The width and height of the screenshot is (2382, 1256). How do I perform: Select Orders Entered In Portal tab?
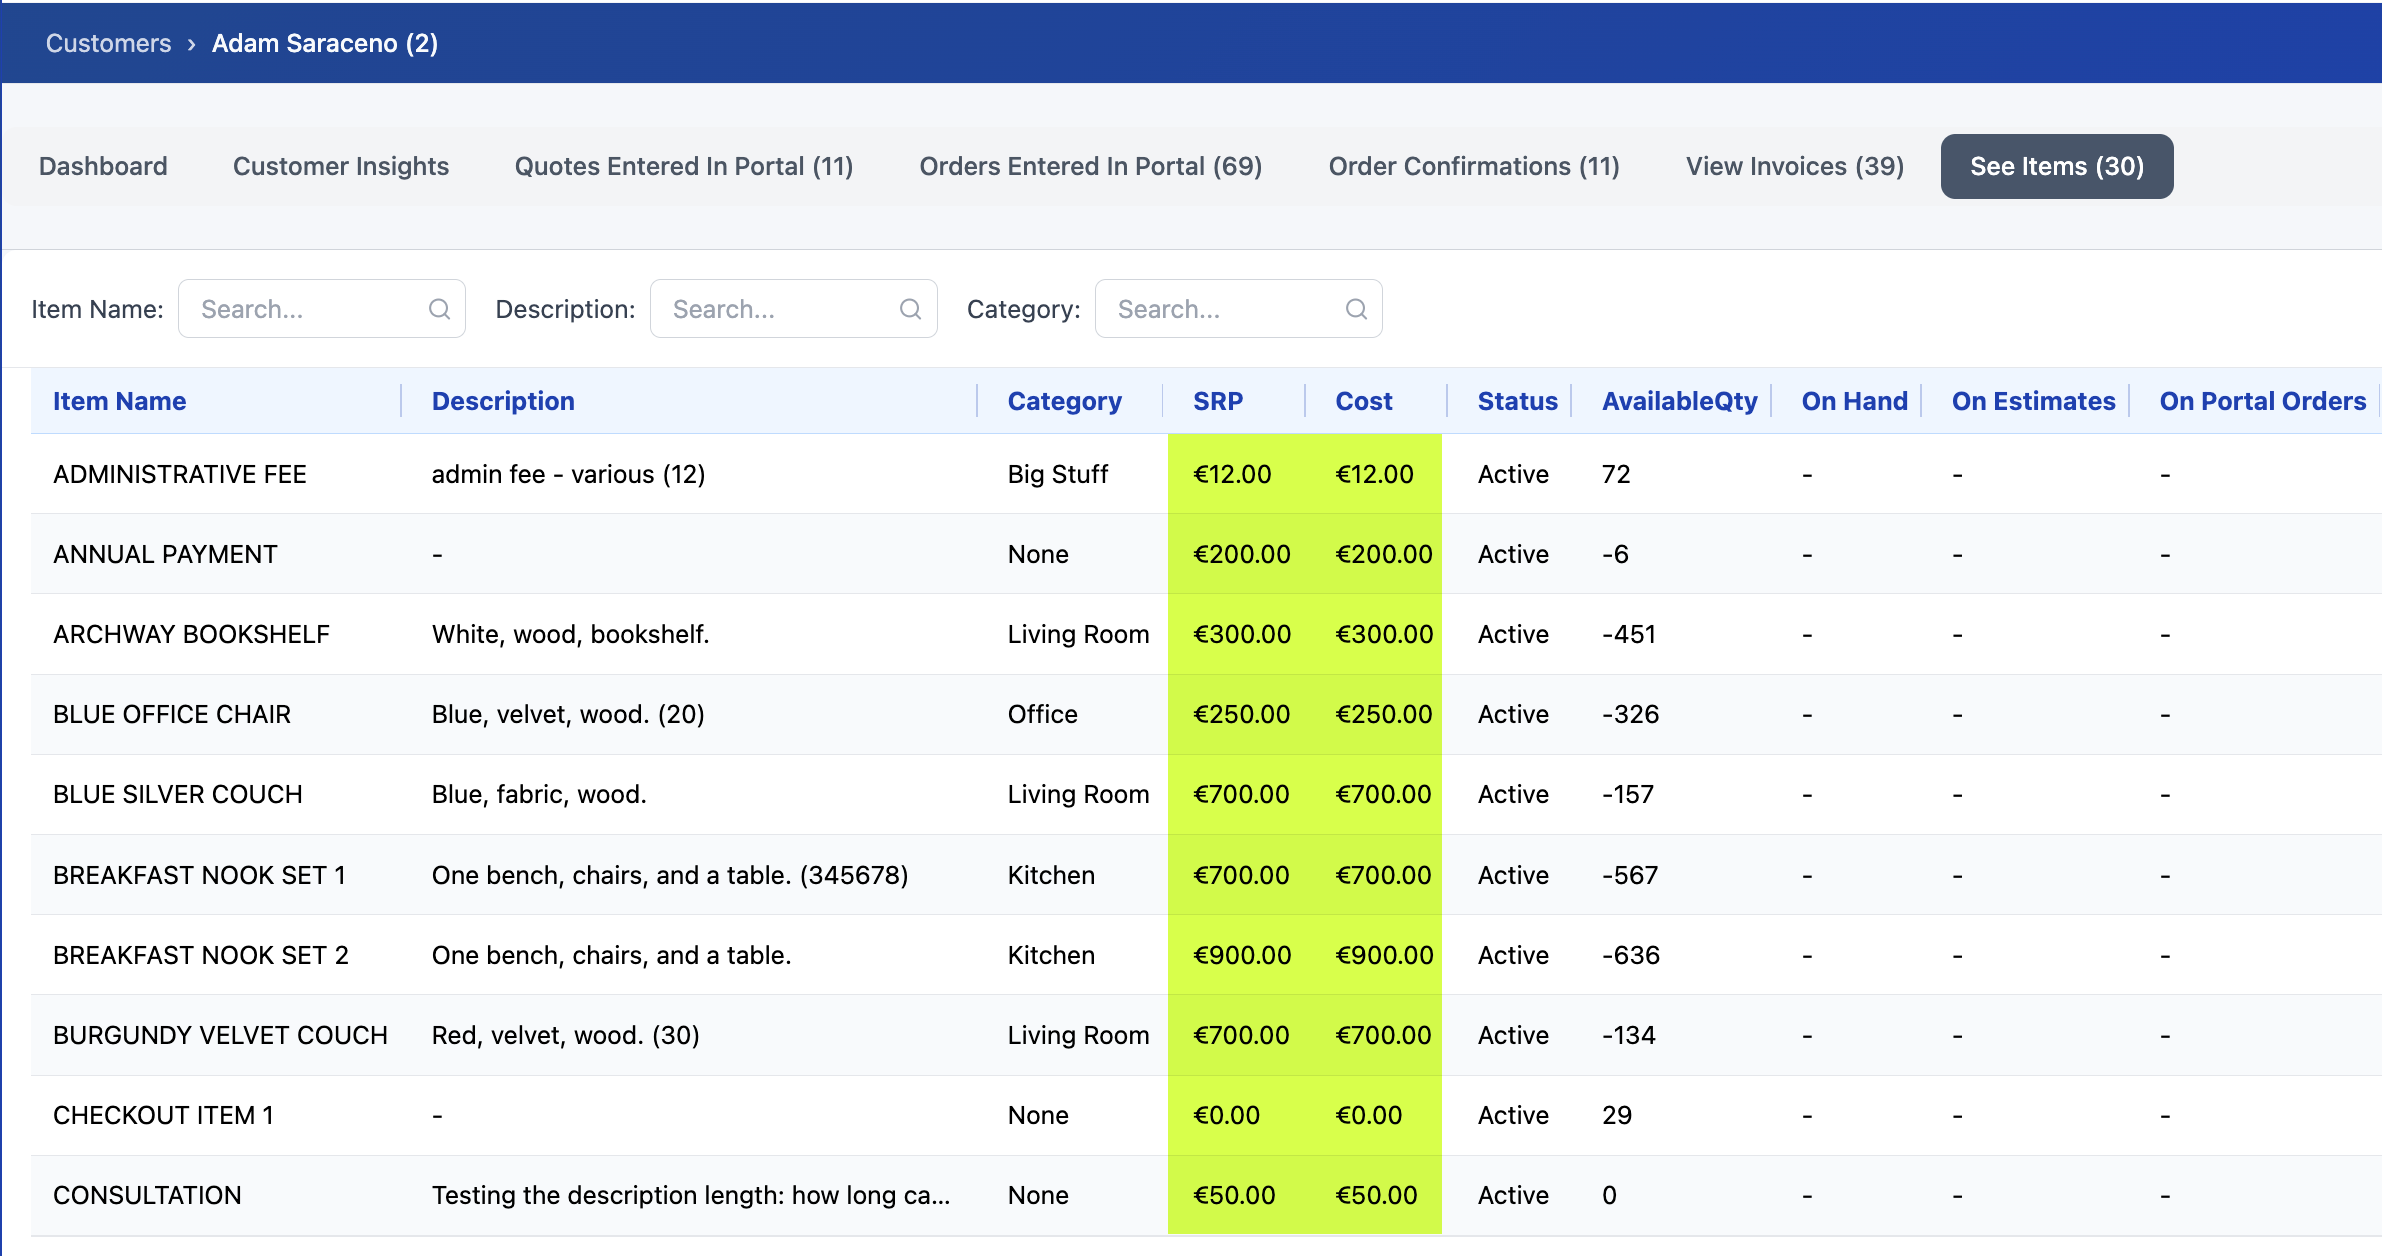pyautogui.click(x=1091, y=166)
